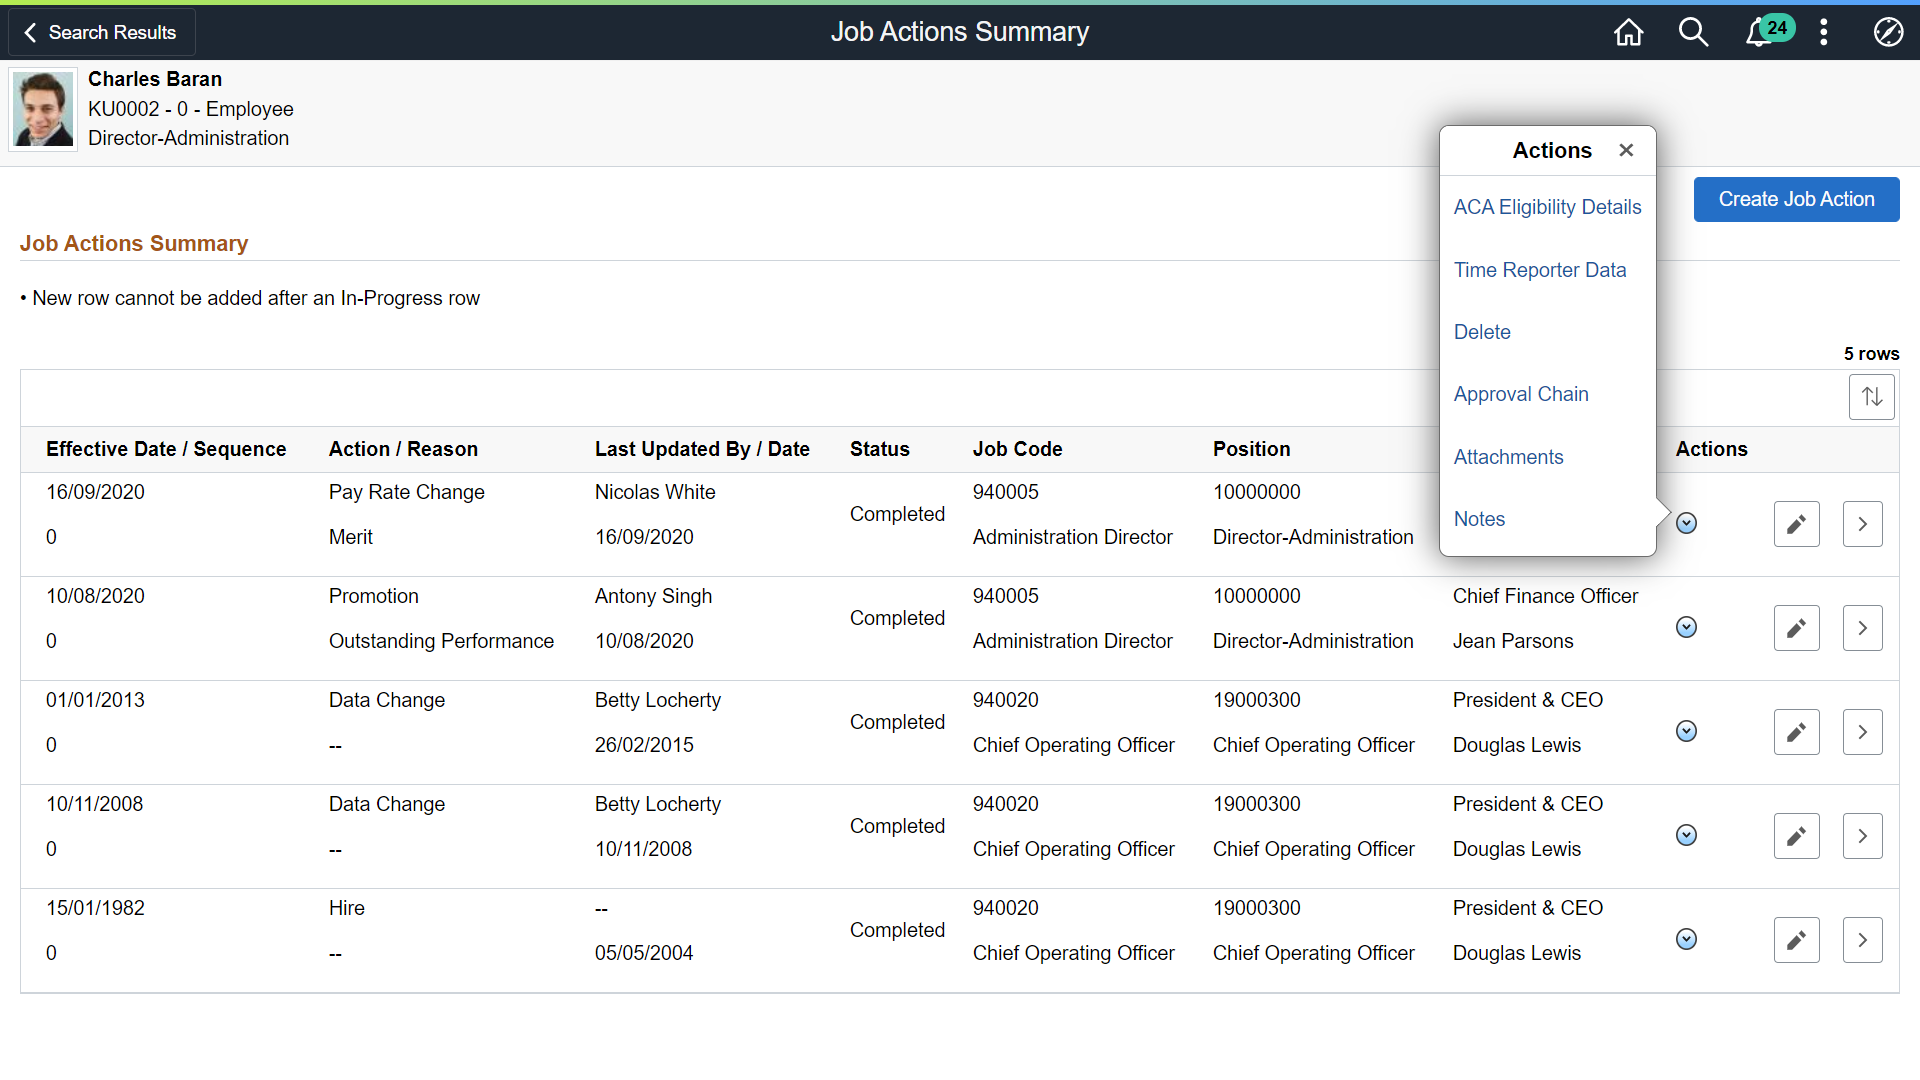The image size is (1920, 1080).
Task: Edit the Promotion row with the pencil icon
Action: pyautogui.click(x=1796, y=628)
